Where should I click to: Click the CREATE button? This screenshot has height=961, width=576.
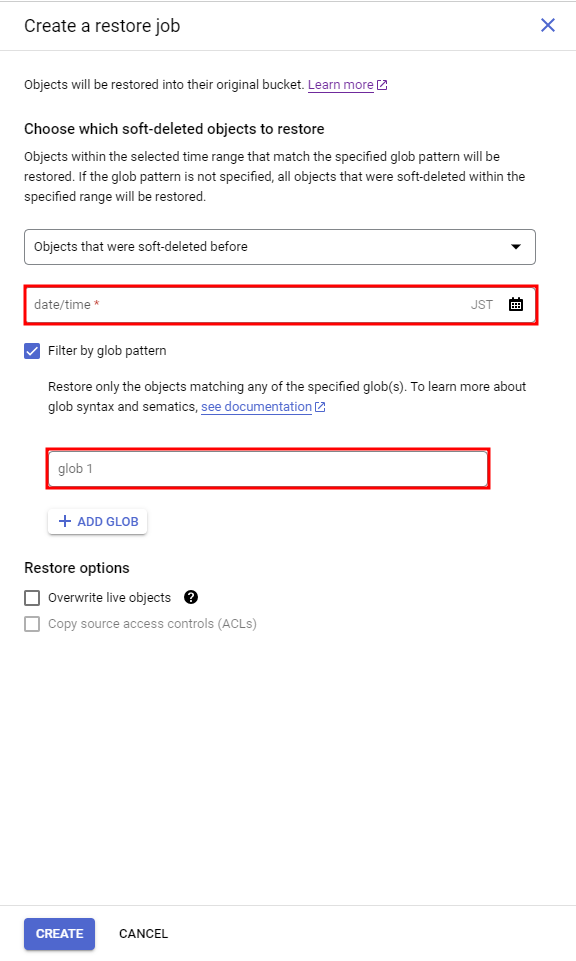point(59,934)
